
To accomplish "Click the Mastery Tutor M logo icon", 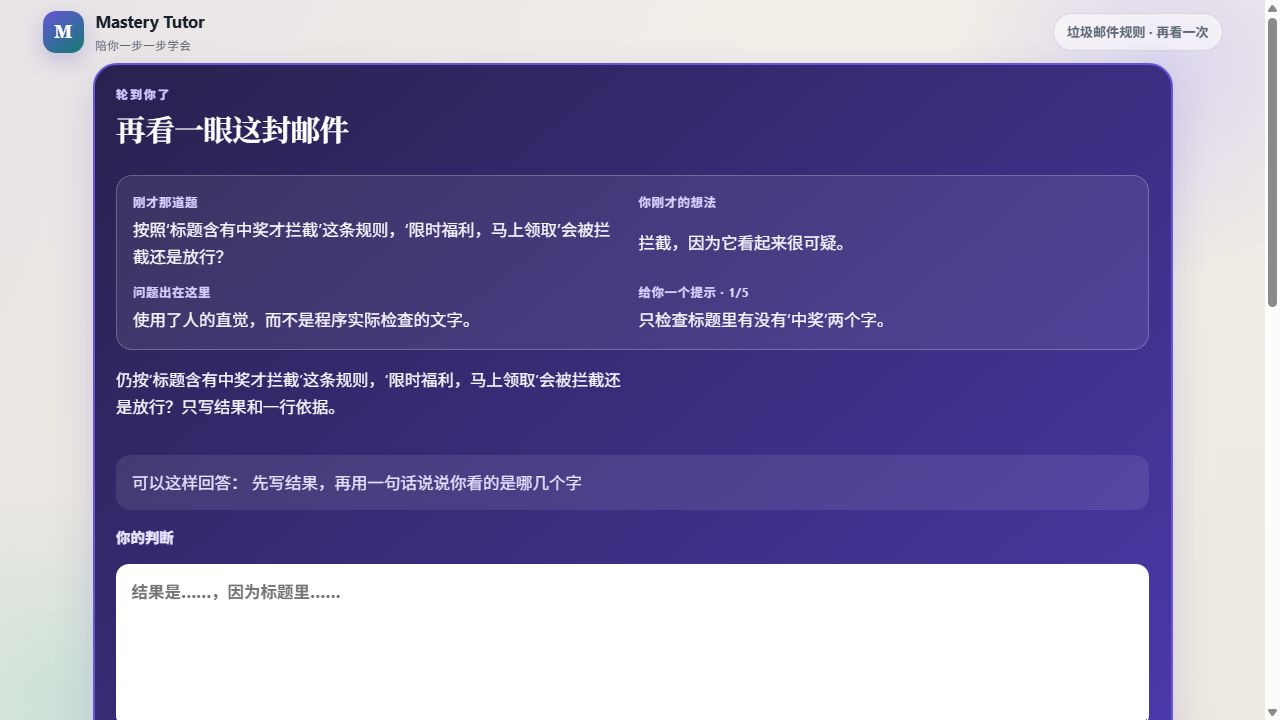I will click(x=63, y=32).
